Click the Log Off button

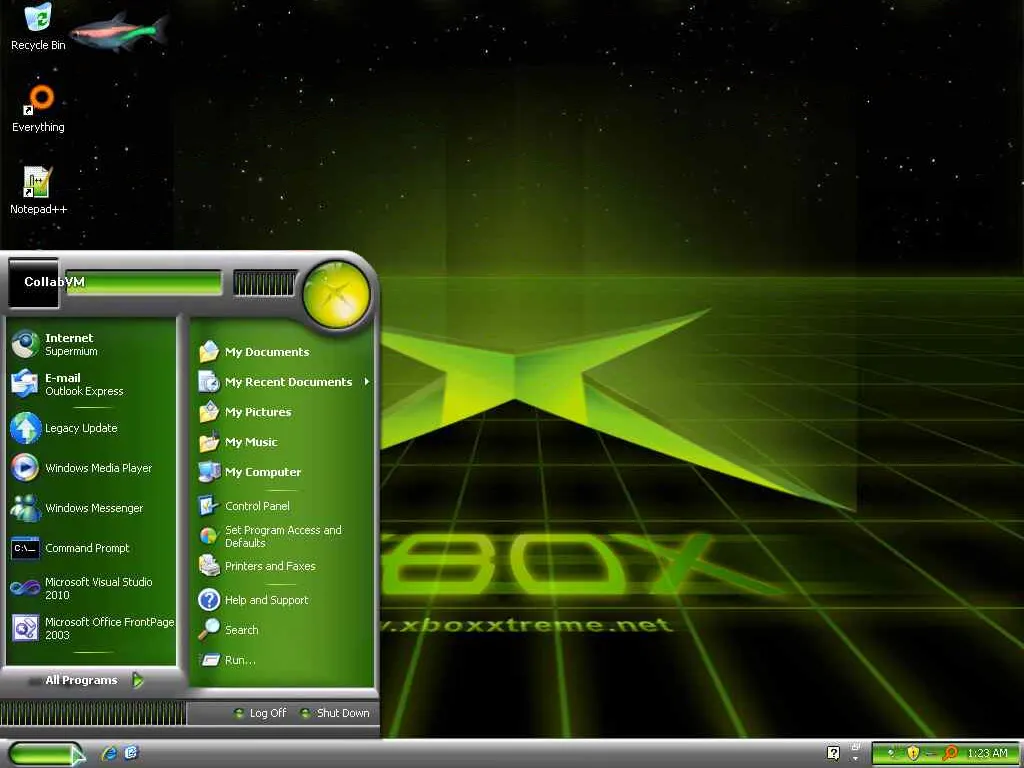point(260,713)
